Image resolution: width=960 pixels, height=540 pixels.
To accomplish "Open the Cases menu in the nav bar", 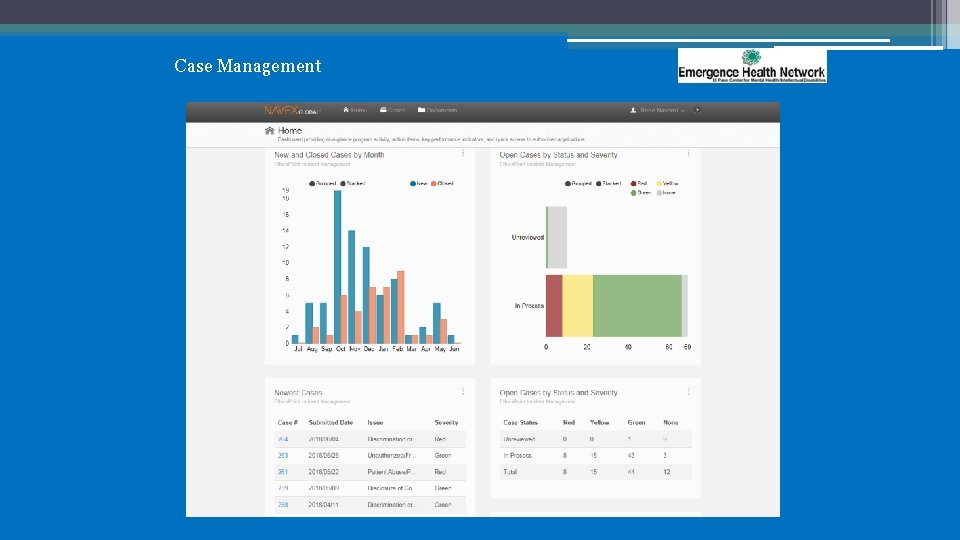I will click(x=392, y=110).
